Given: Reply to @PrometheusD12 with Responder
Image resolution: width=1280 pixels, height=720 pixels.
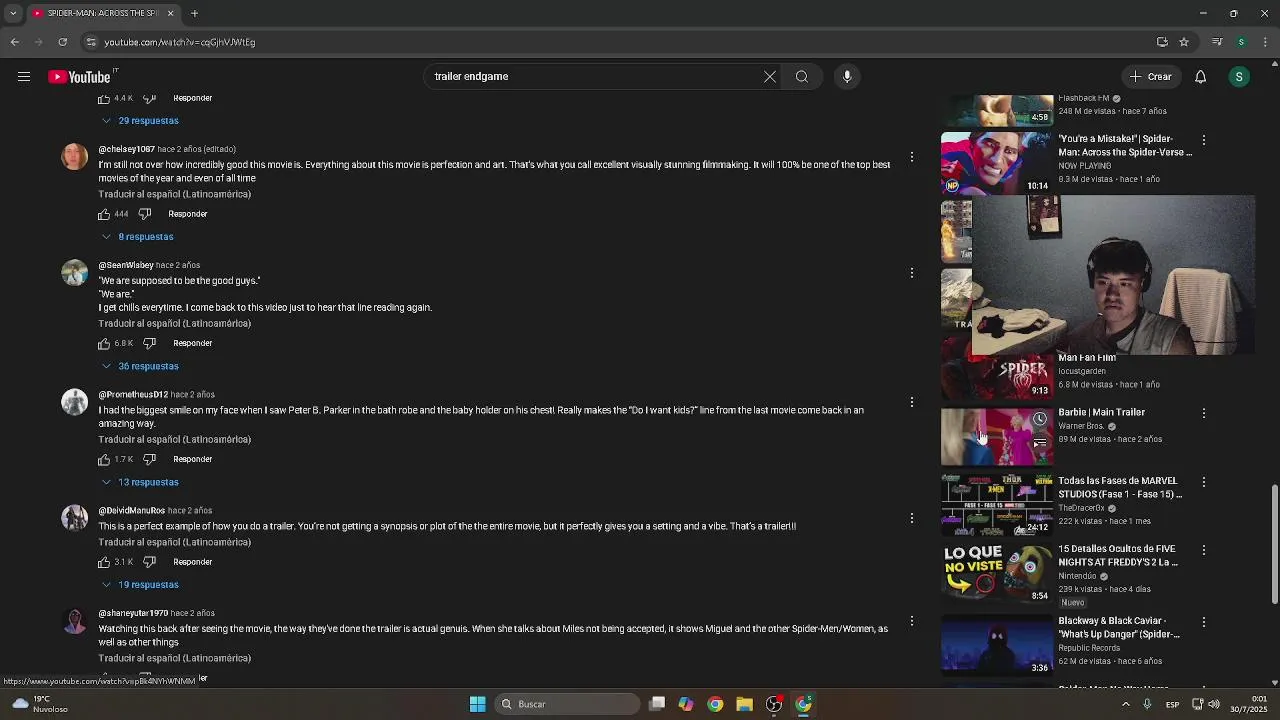Looking at the screenshot, I should coord(193,459).
